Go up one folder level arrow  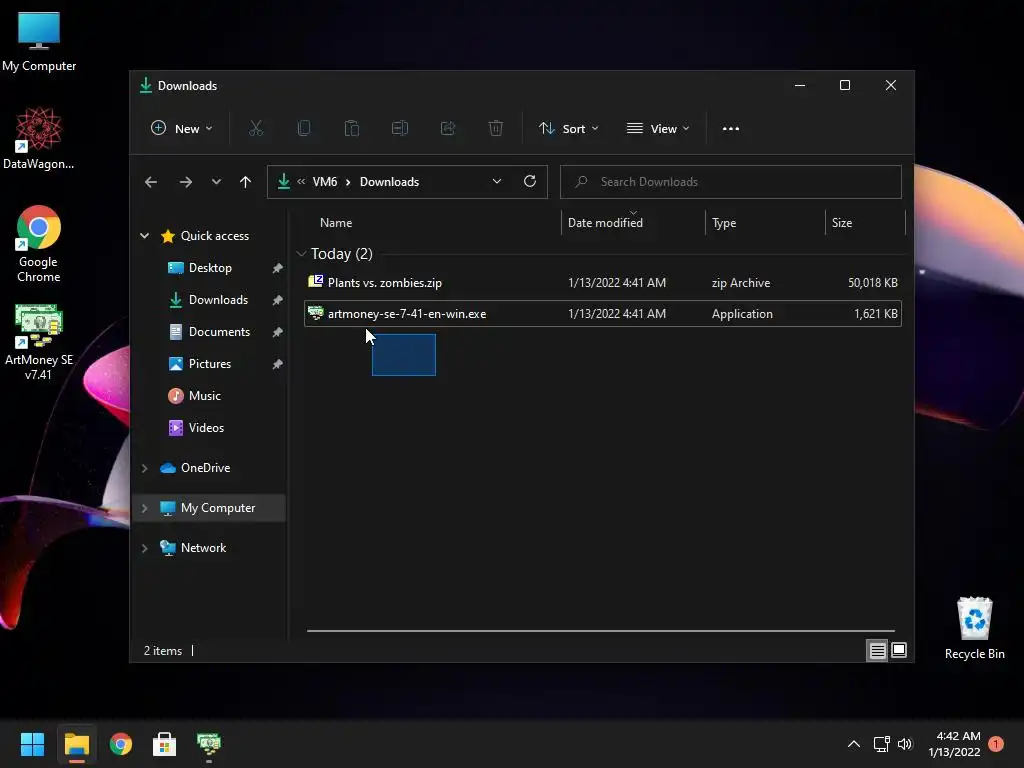tap(246, 182)
